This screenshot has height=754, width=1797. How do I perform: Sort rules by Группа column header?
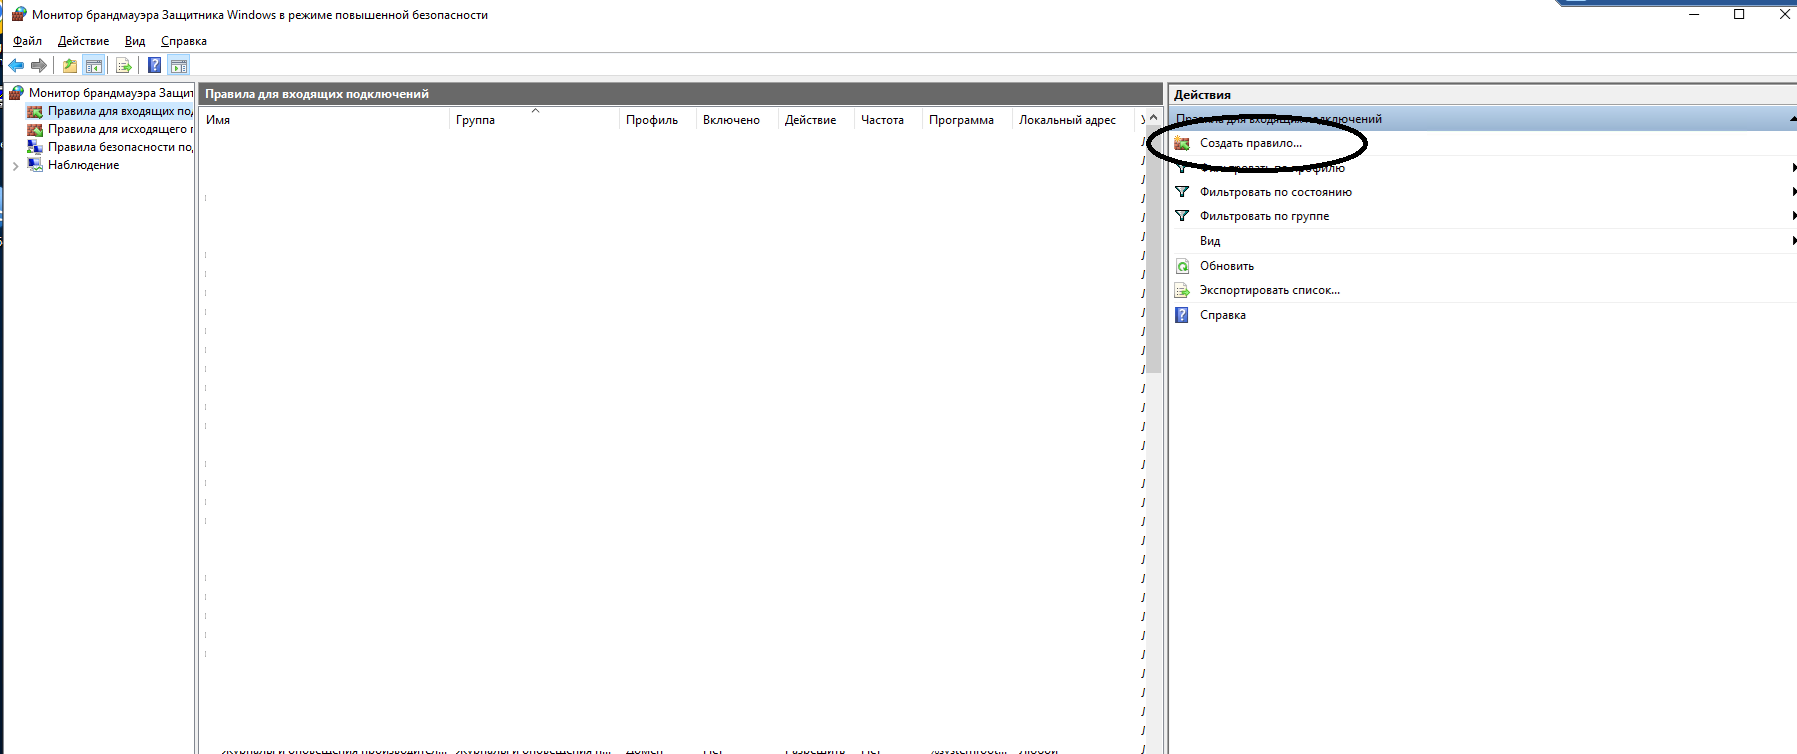pos(476,120)
